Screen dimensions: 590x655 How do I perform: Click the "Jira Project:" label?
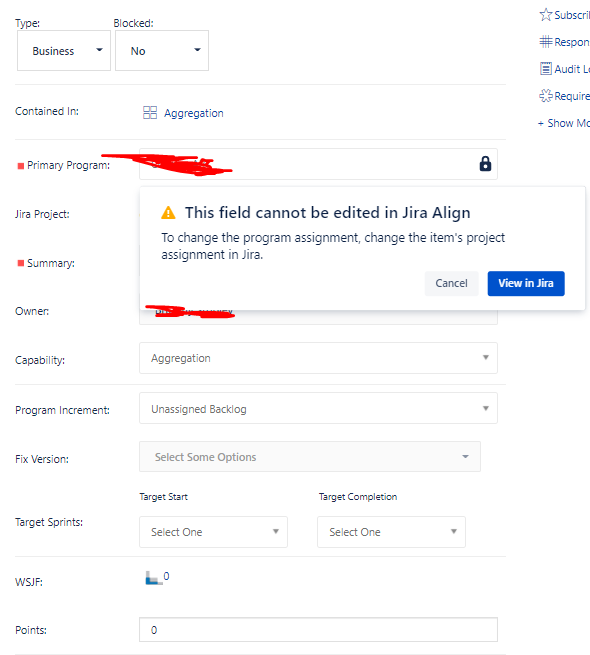point(42,214)
